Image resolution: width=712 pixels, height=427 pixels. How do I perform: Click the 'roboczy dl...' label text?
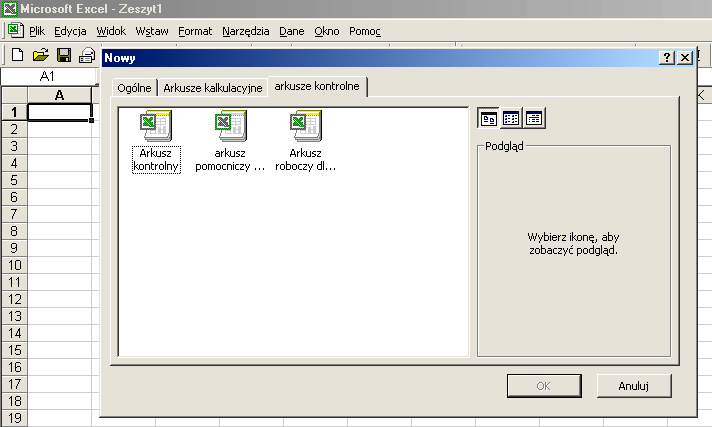tap(305, 166)
